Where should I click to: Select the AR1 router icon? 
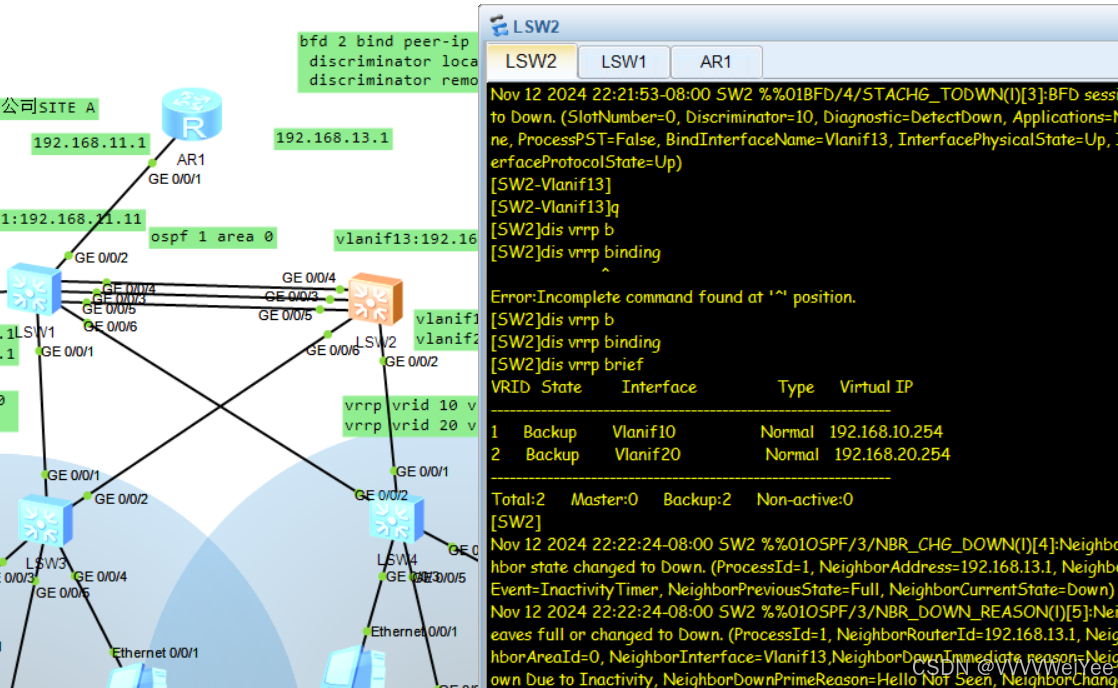(192, 115)
